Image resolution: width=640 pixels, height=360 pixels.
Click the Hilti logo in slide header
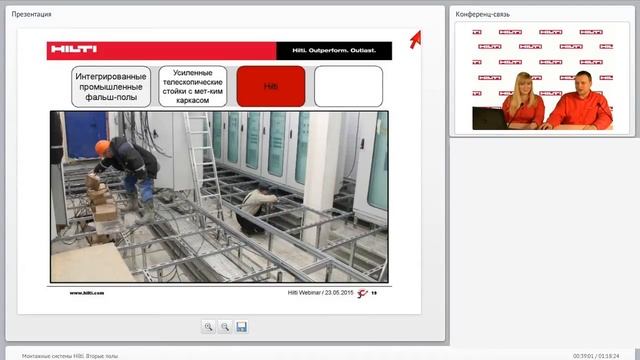point(74,49)
